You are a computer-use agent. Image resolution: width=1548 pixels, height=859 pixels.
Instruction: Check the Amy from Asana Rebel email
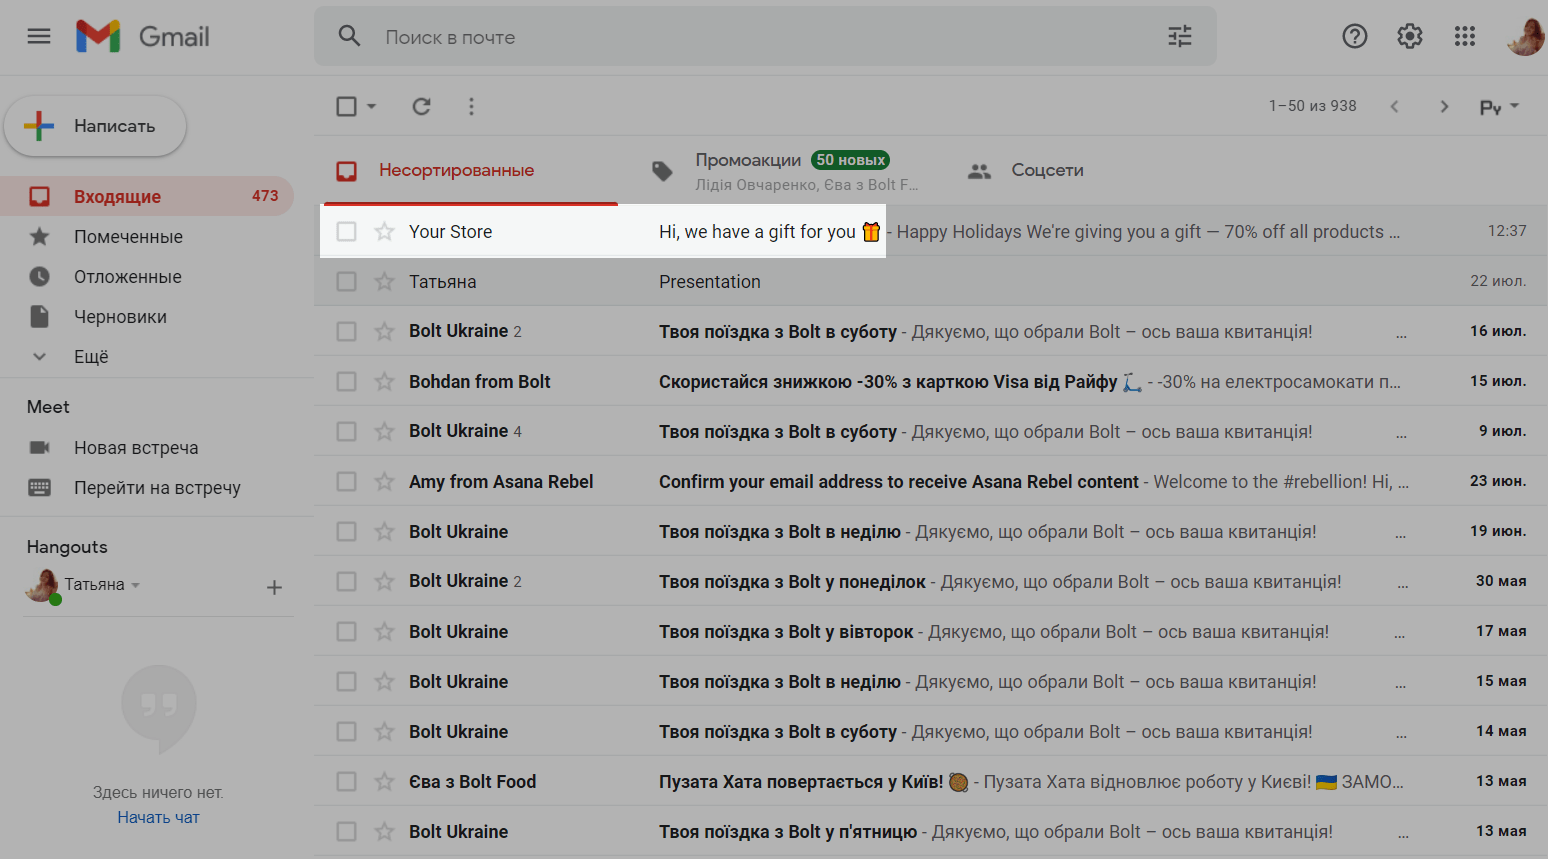[346, 482]
